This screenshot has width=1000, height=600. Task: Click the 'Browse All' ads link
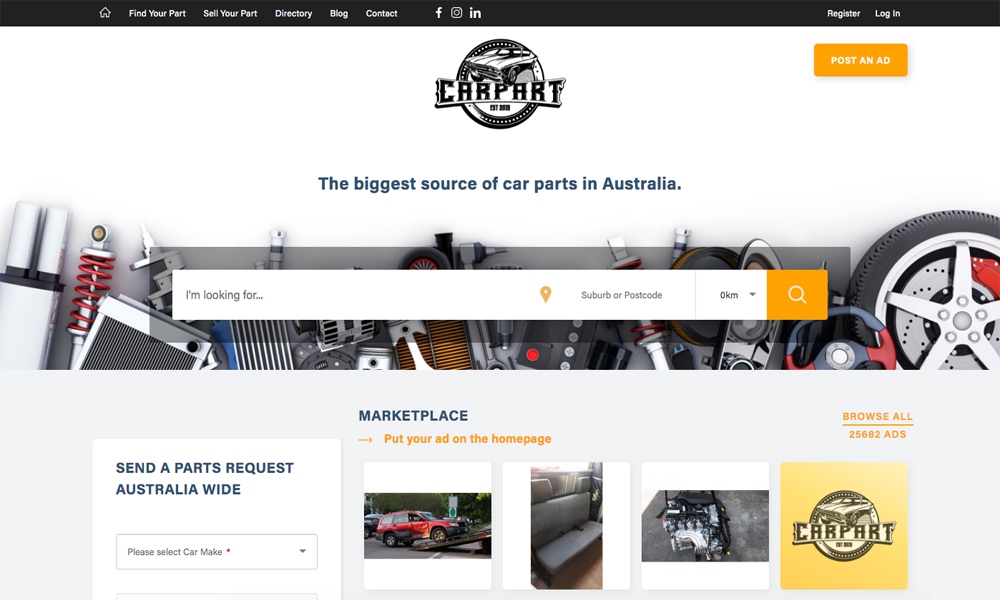[877, 417]
